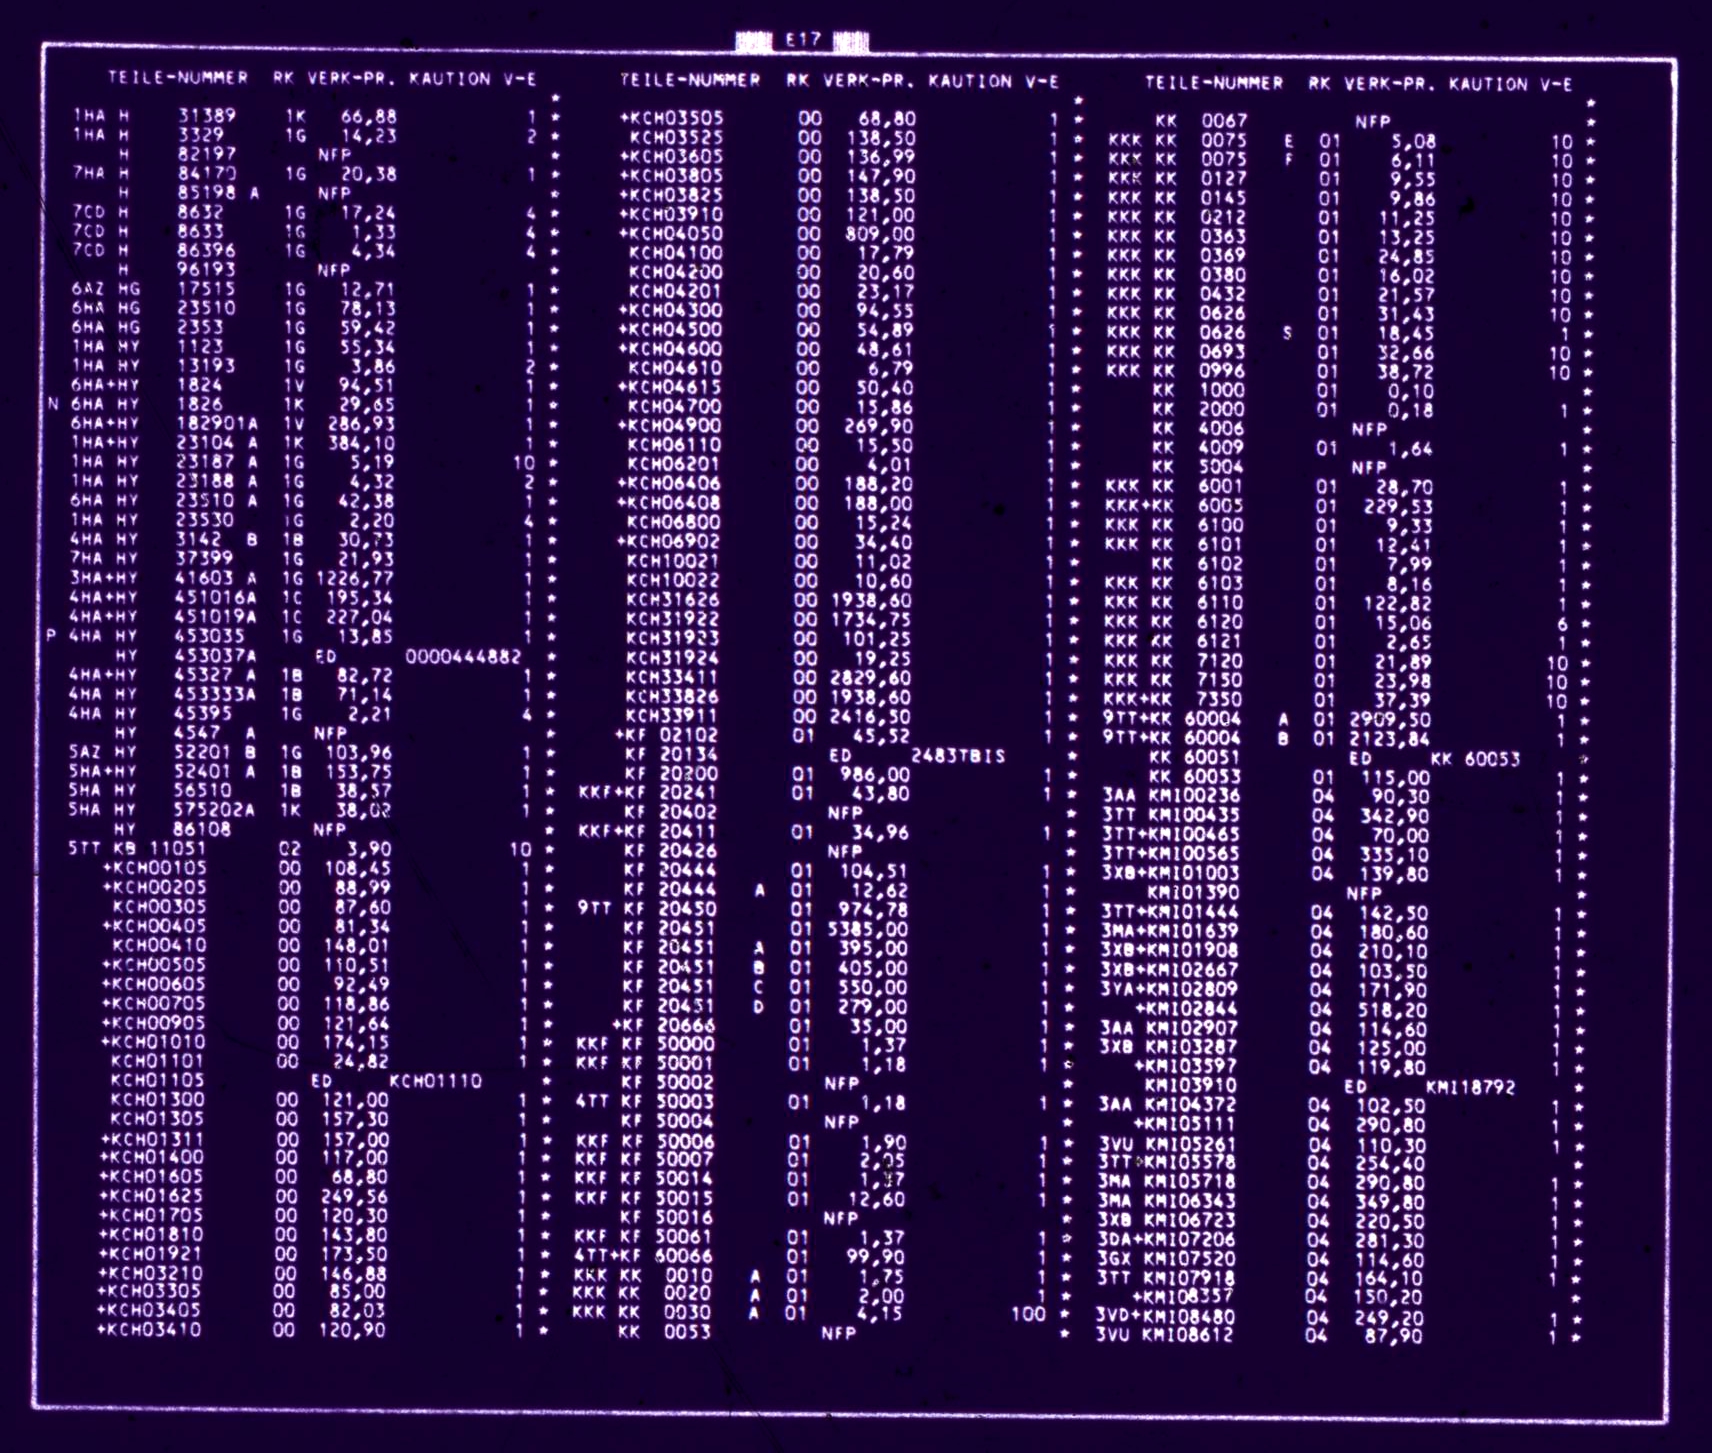1712x1453 pixels.
Task: Select price 38,72 for KK 0996
Action: point(1408,372)
